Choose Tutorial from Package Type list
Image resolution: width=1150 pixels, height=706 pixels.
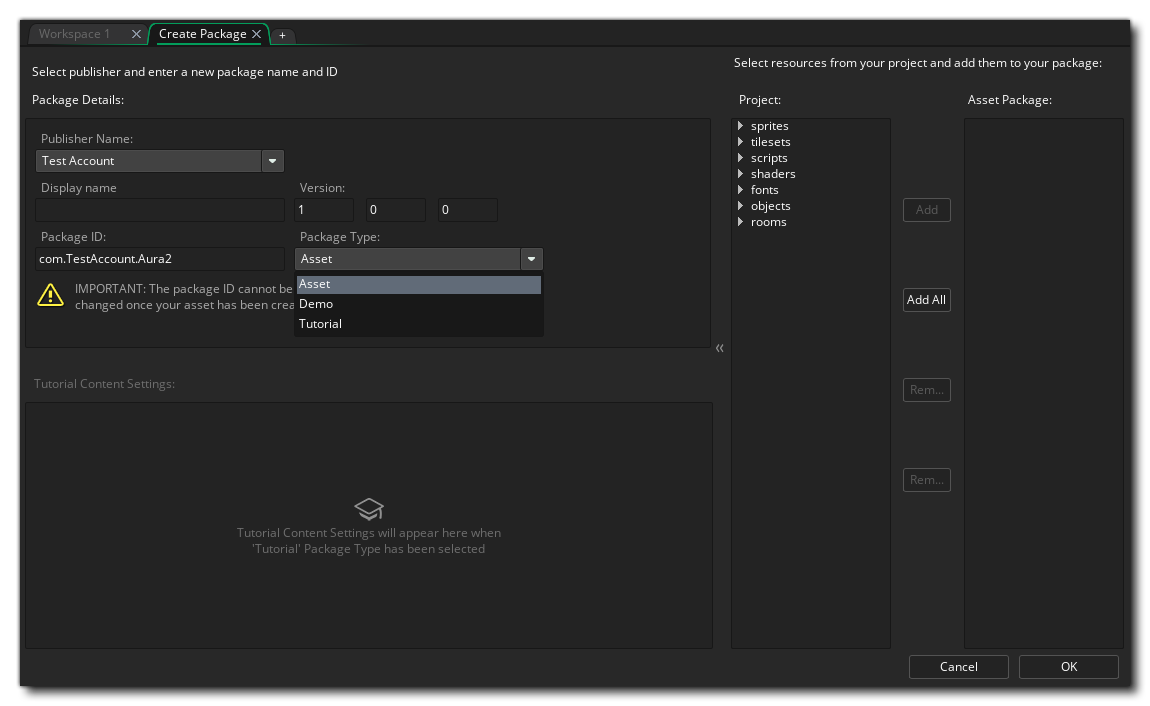[x=320, y=324]
